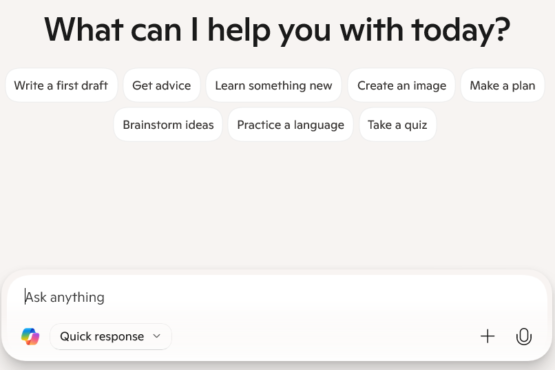The image size is (555, 370).
Task: Pick the Learn something new chip
Action: pos(273,85)
